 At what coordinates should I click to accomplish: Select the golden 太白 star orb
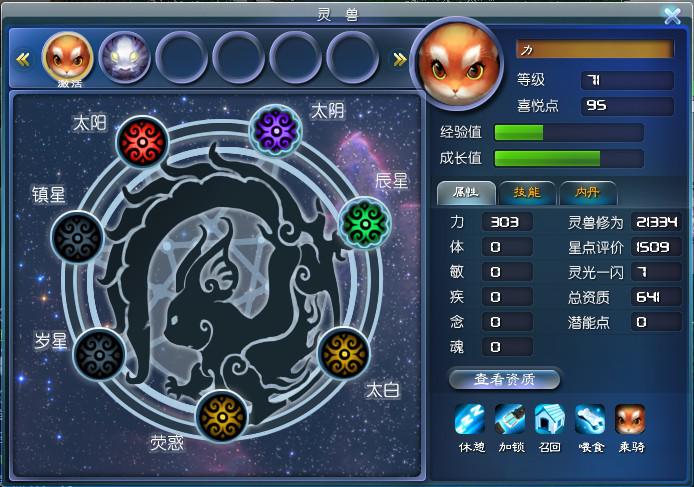click(x=344, y=354)
